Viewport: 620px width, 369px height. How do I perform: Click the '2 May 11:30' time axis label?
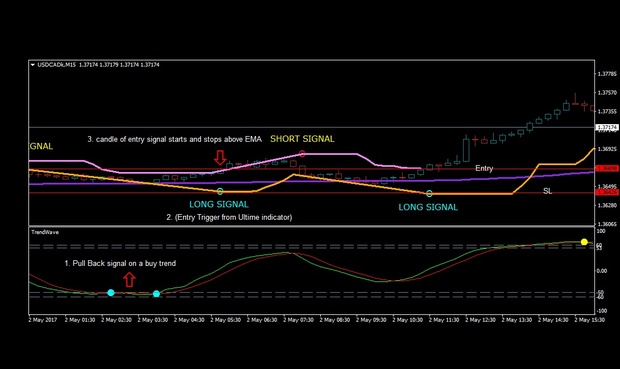[x=444, y=320]
